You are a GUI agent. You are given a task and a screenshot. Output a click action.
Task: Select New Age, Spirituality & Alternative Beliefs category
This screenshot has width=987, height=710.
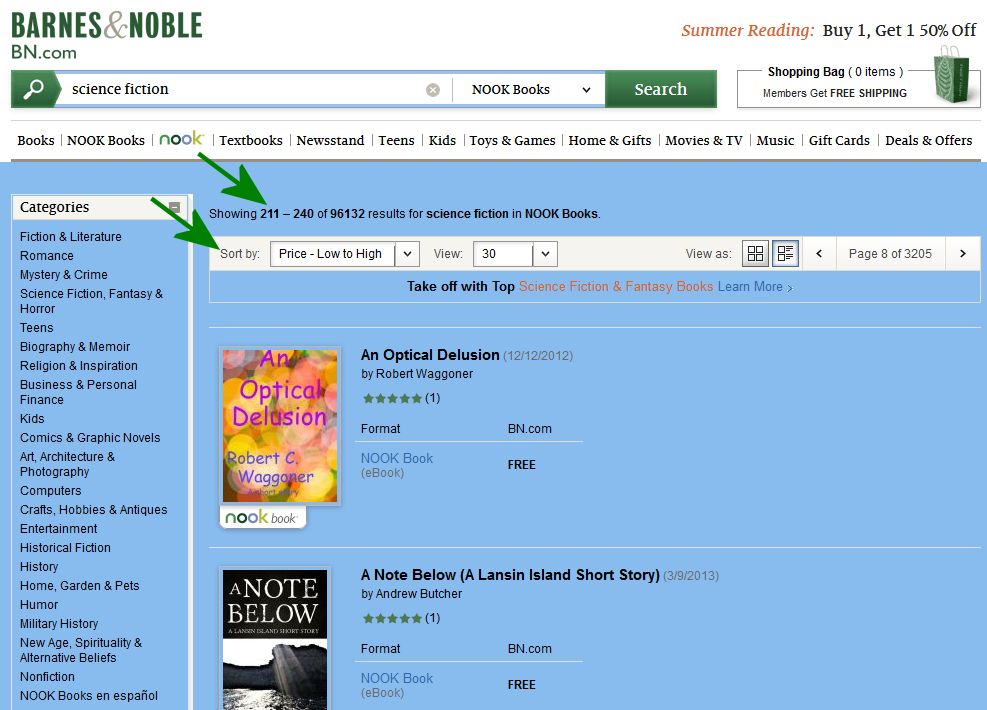click(x=81, y=650)
